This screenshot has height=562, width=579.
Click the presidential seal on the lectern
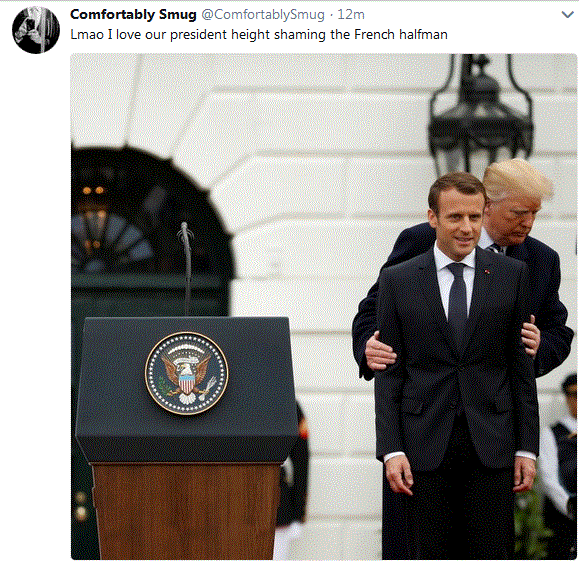pyautogui.click(x=186, y=373)
